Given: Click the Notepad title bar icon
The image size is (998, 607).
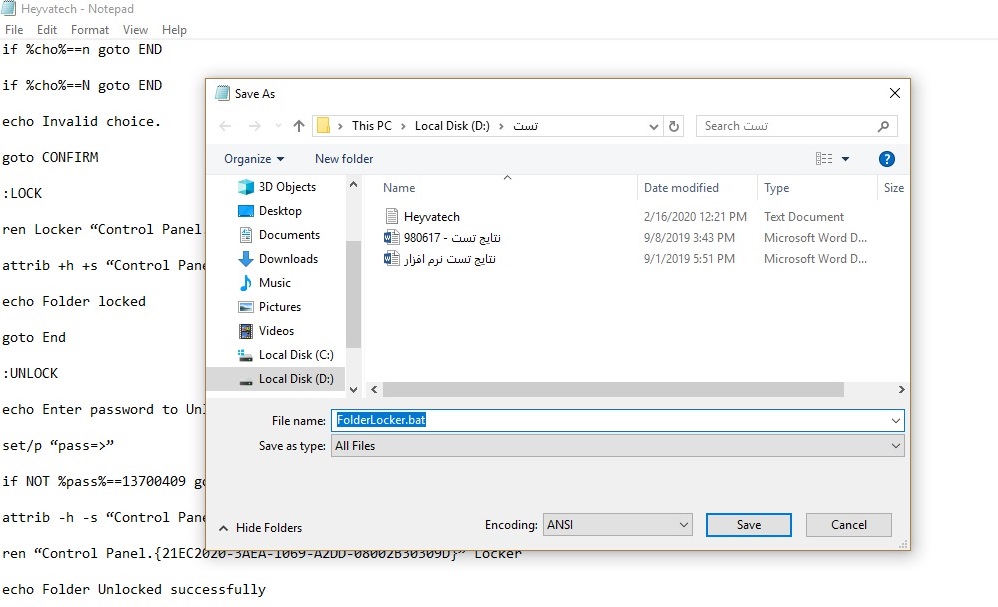Looking at the screenshot, I should (8, 8).
